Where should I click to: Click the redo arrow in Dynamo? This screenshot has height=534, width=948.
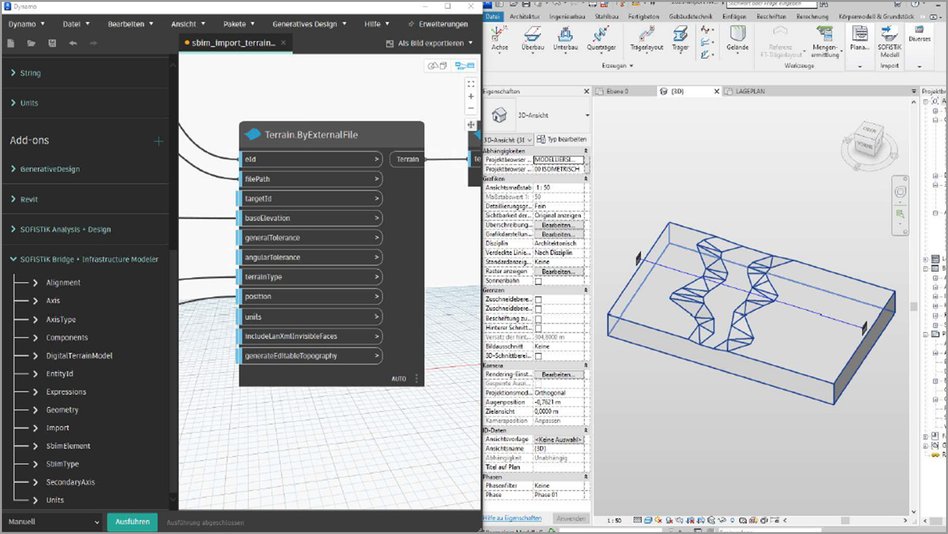coord(93,44)
